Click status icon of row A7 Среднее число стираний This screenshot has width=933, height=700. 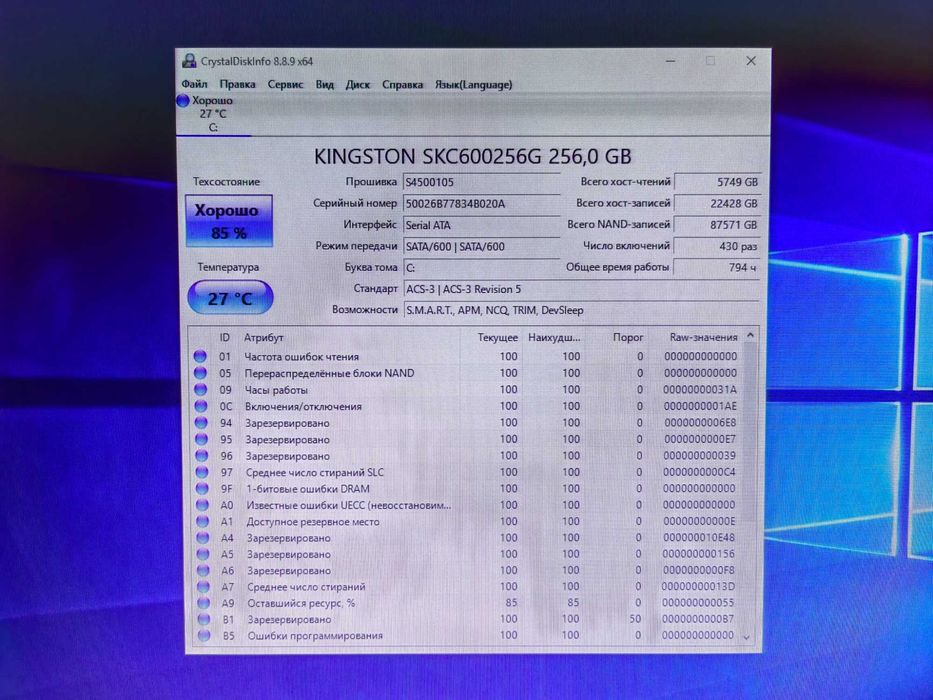point(203,587)
